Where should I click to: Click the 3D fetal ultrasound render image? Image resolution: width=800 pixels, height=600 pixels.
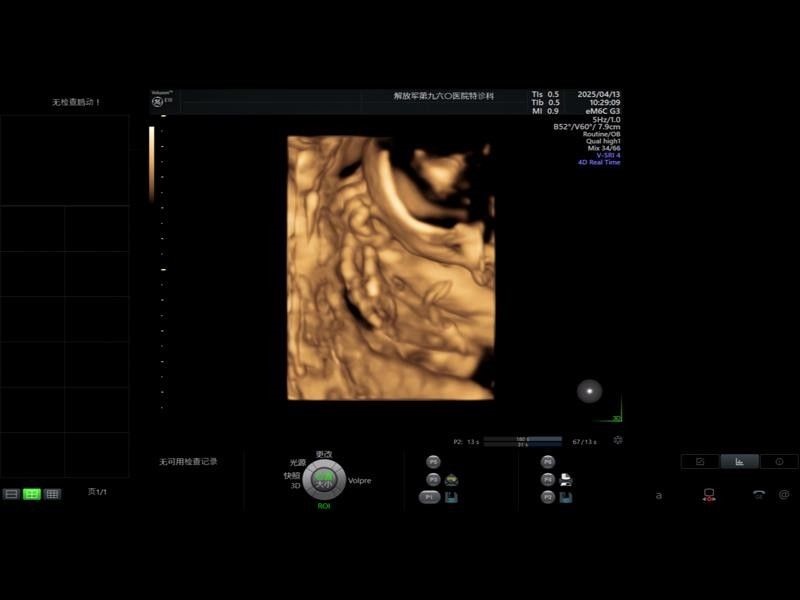(391, 268)
